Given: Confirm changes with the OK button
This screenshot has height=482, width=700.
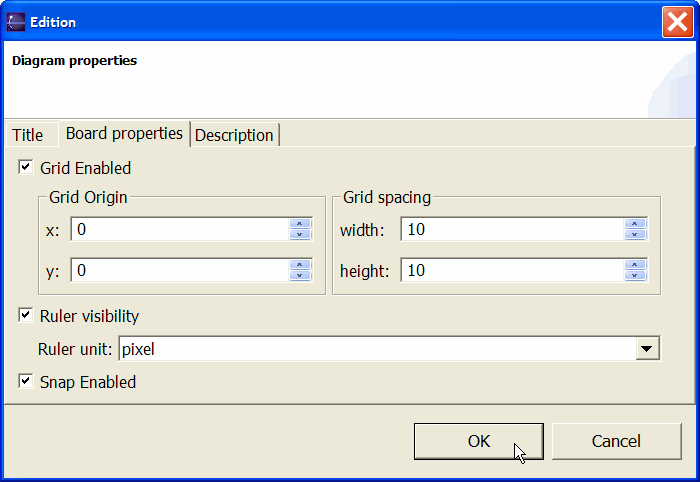Looking at the screenshot, I should click(x=478, y=441).
